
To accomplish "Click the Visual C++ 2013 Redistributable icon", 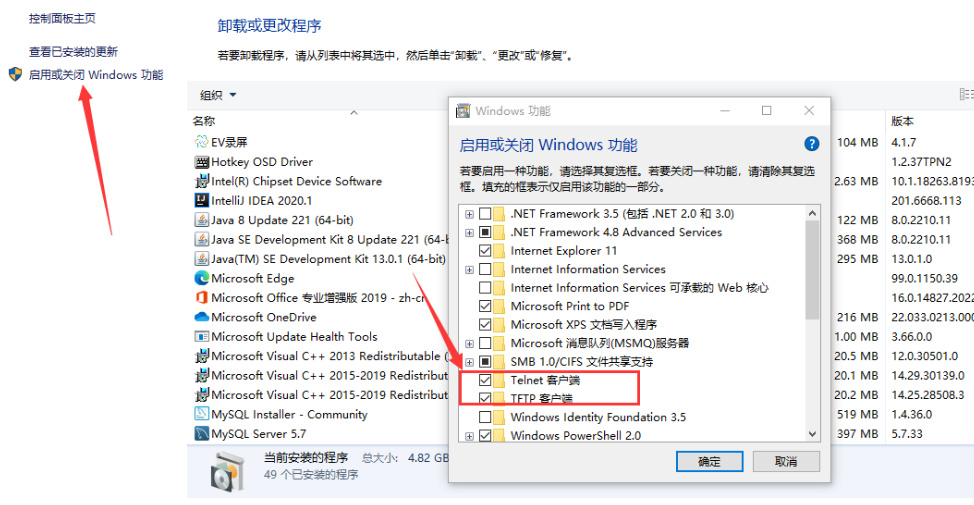I will 201,356.
